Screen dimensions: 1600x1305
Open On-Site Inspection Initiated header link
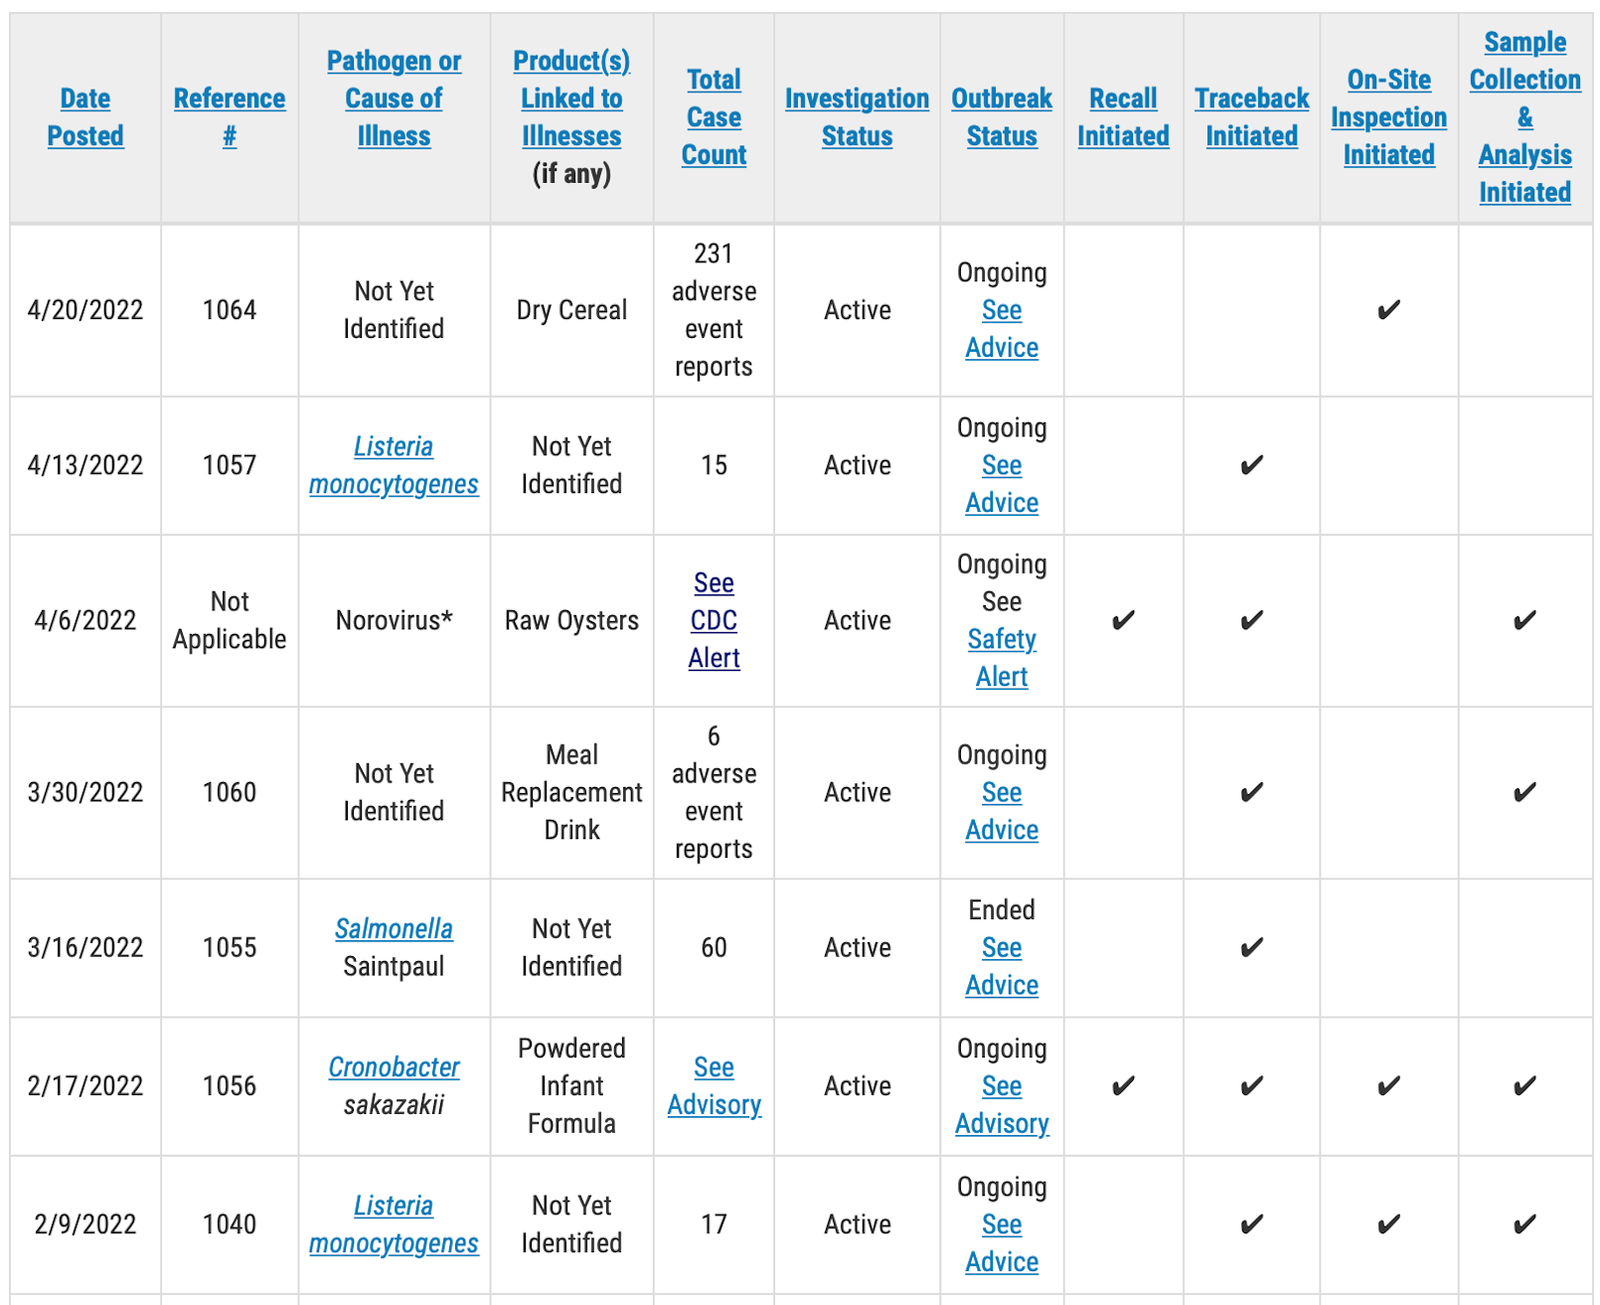click(x=1388, y=117)
